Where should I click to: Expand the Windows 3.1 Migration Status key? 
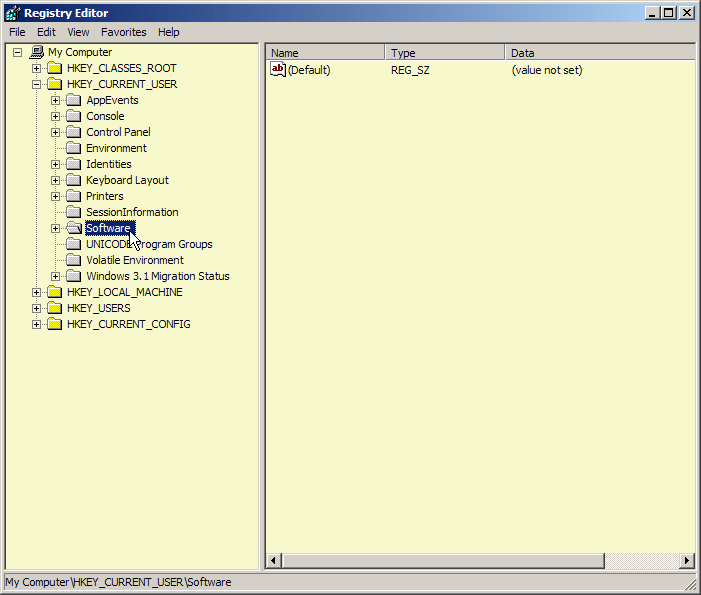[x=55, y=276]
